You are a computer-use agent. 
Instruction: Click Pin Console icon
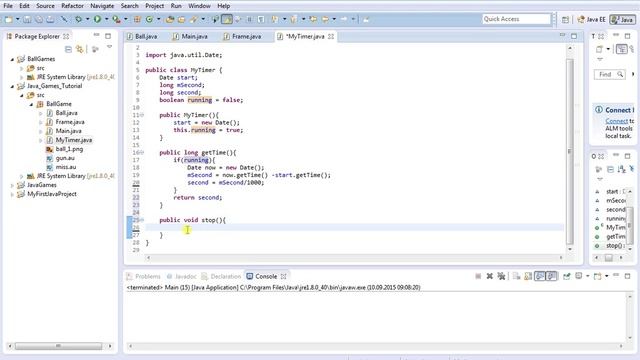point(567,276)
